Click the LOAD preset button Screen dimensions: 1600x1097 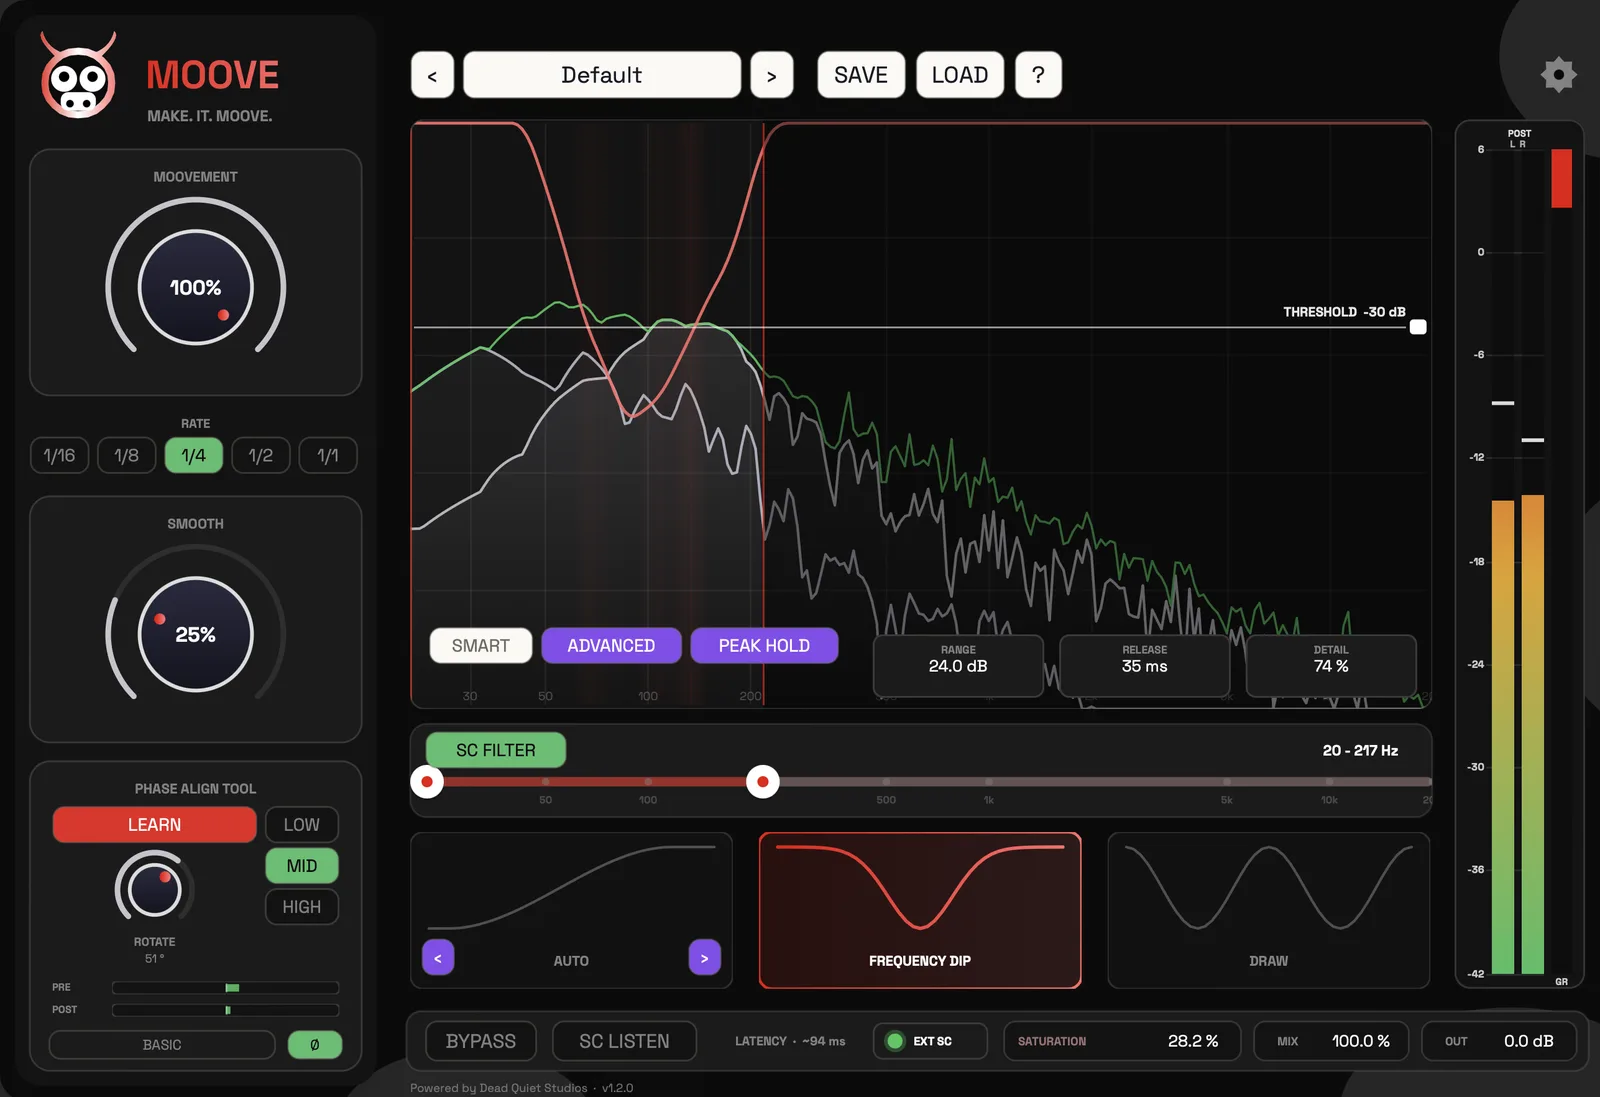(x=960, y=75)
